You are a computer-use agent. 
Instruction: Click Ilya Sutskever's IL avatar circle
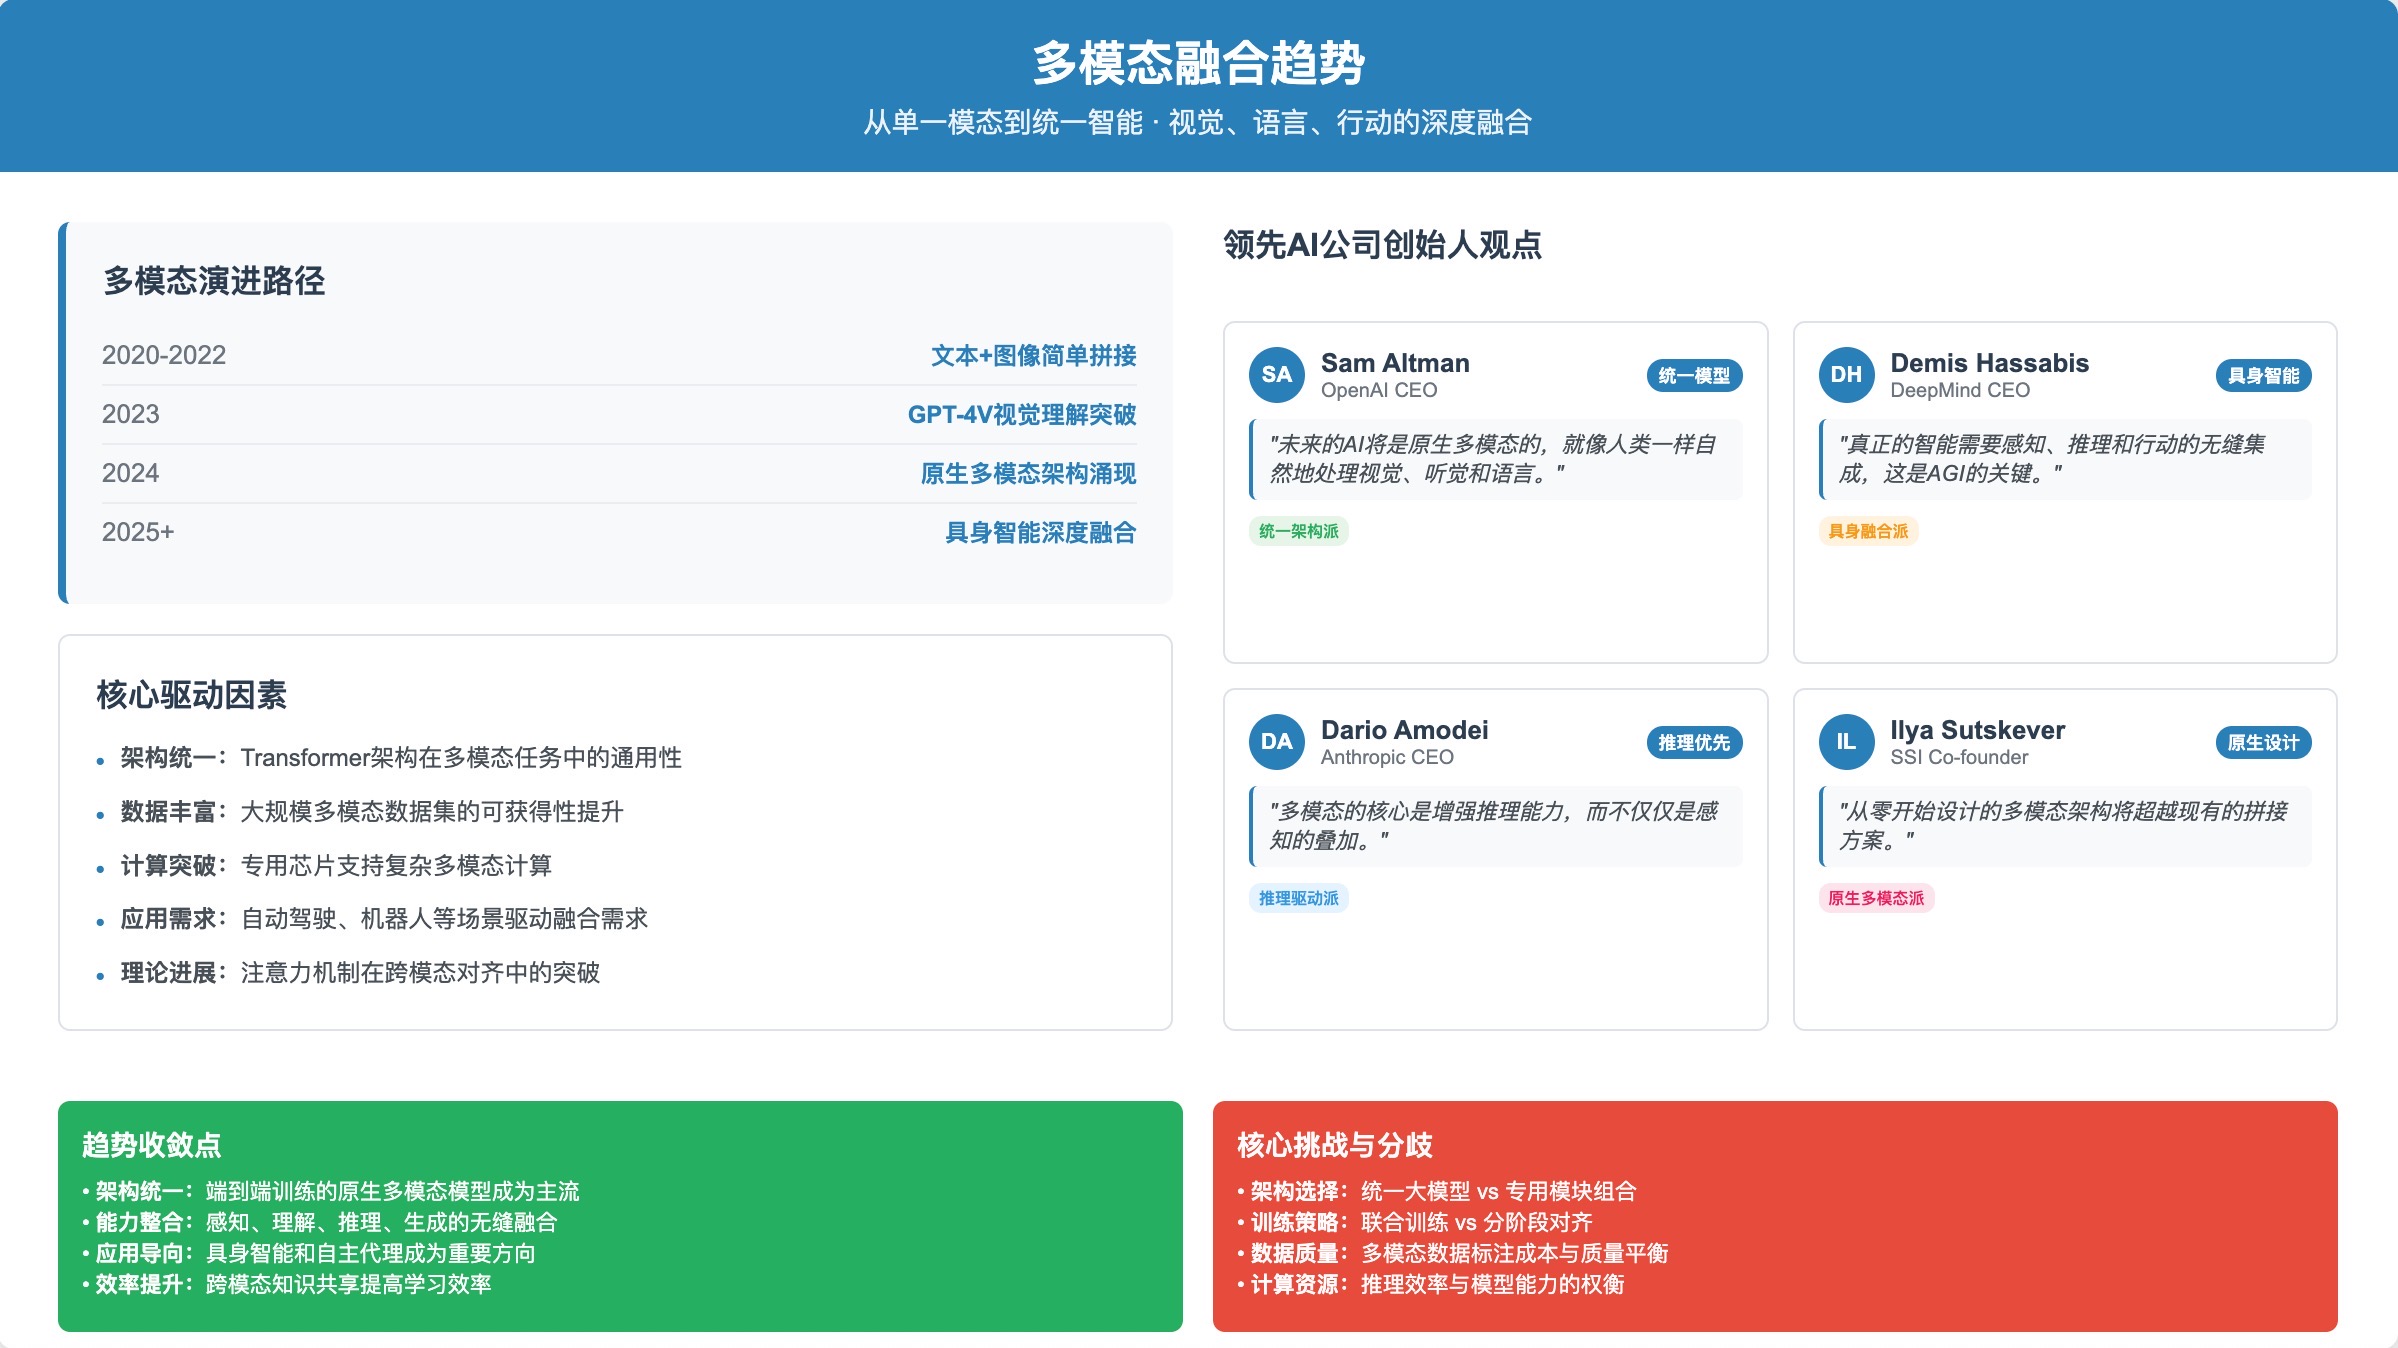pos(1846,742)
